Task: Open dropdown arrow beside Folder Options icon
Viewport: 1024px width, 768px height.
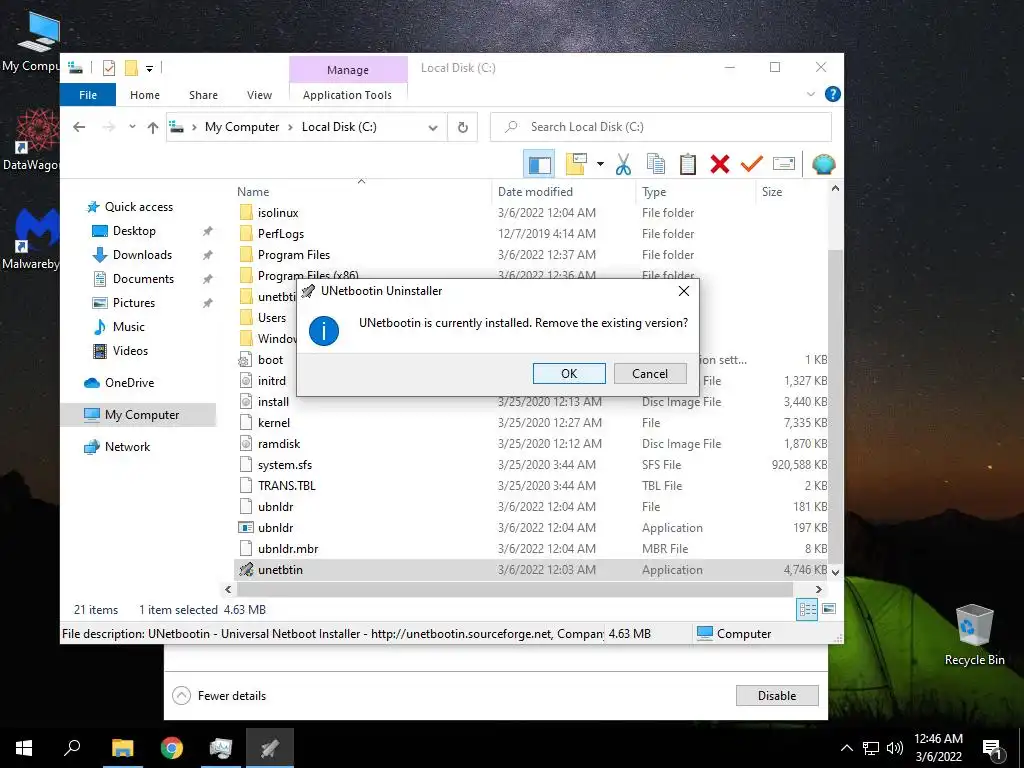Action: (x=600, y=164)
